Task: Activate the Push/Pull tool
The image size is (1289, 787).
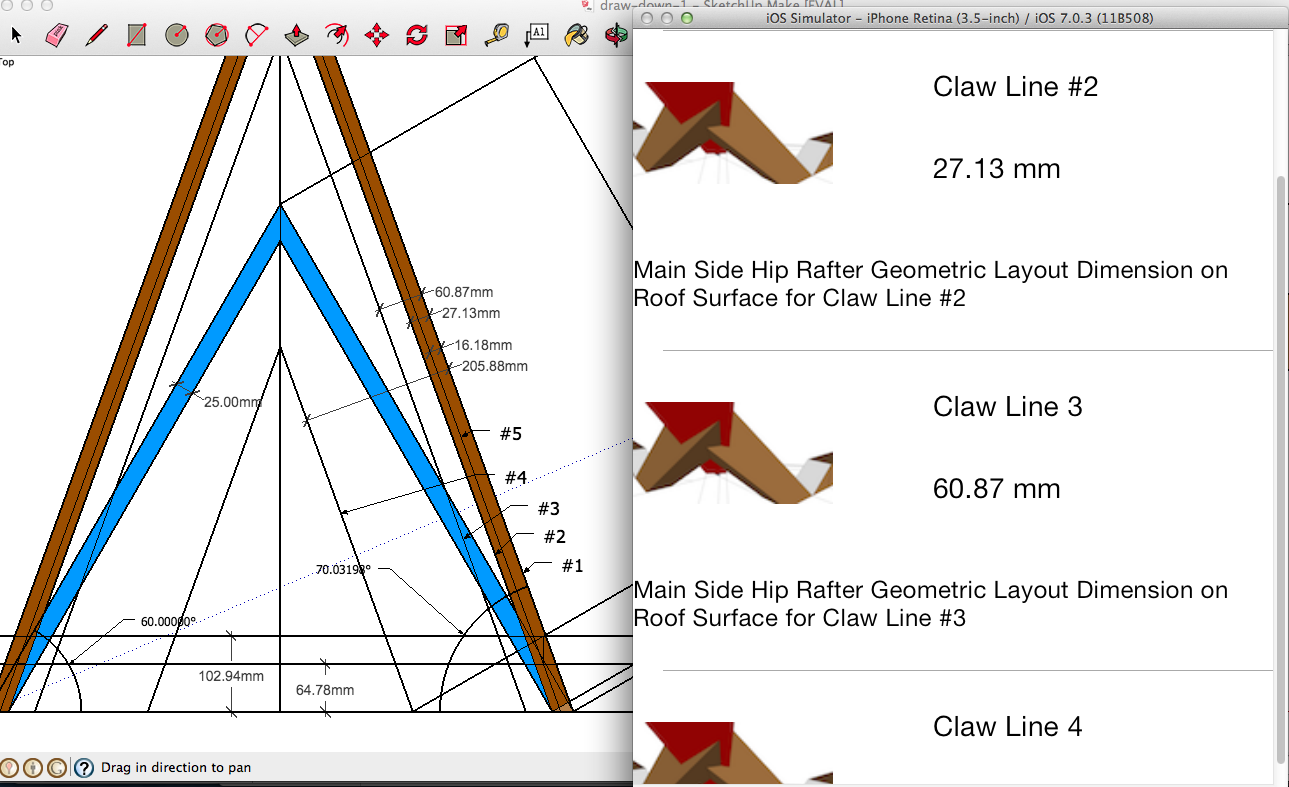Action: (x=296, y=34)
